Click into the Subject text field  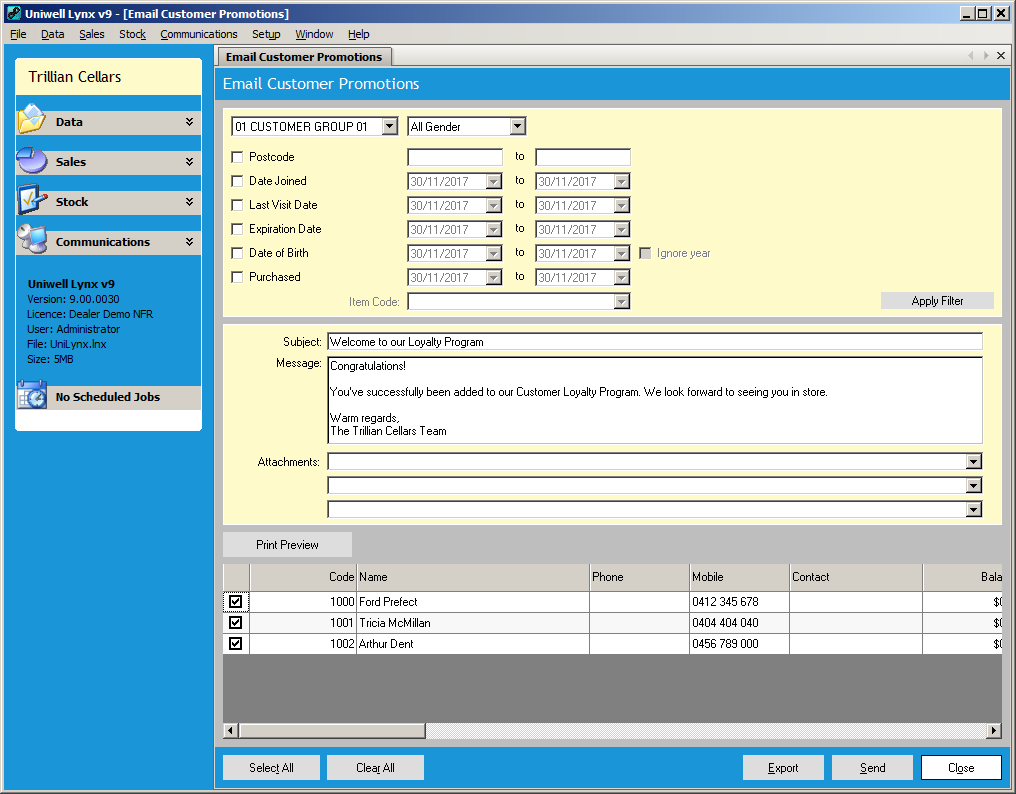tap(654, 342)
